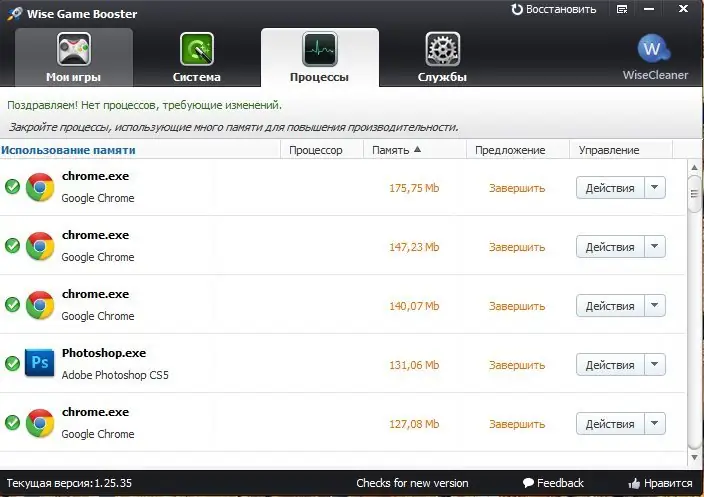Click the Photoshop.exe application icon
Viewport: 704px width, 497px height.
point(40,364)
